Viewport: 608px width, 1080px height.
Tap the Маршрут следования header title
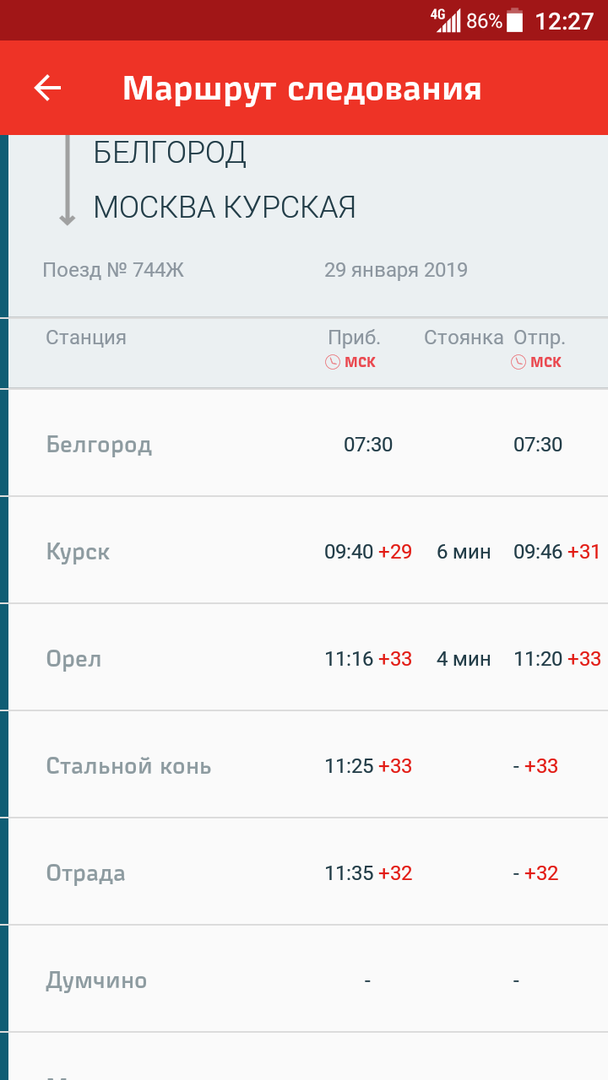pyautogui.click(x=302, y=88)
